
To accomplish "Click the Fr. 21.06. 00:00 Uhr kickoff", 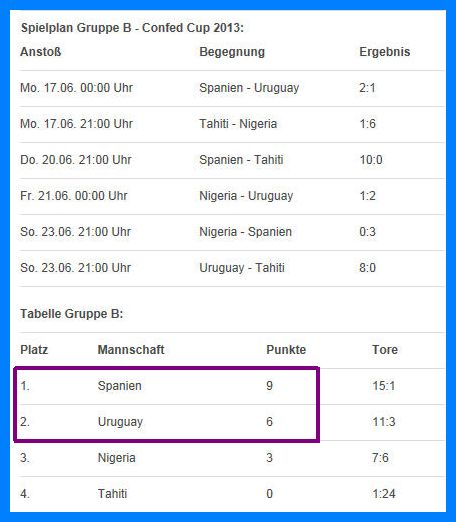I will [x=74, y=196].
